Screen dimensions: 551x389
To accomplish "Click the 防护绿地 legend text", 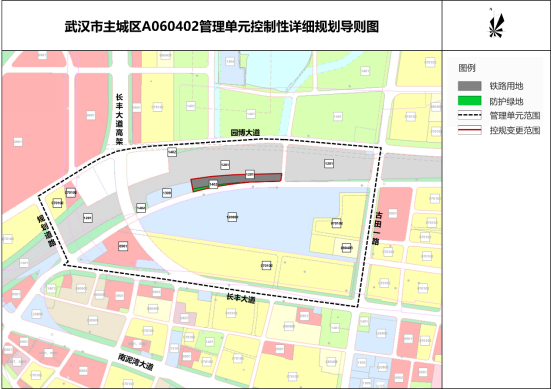I will click(x=506, y=102).
